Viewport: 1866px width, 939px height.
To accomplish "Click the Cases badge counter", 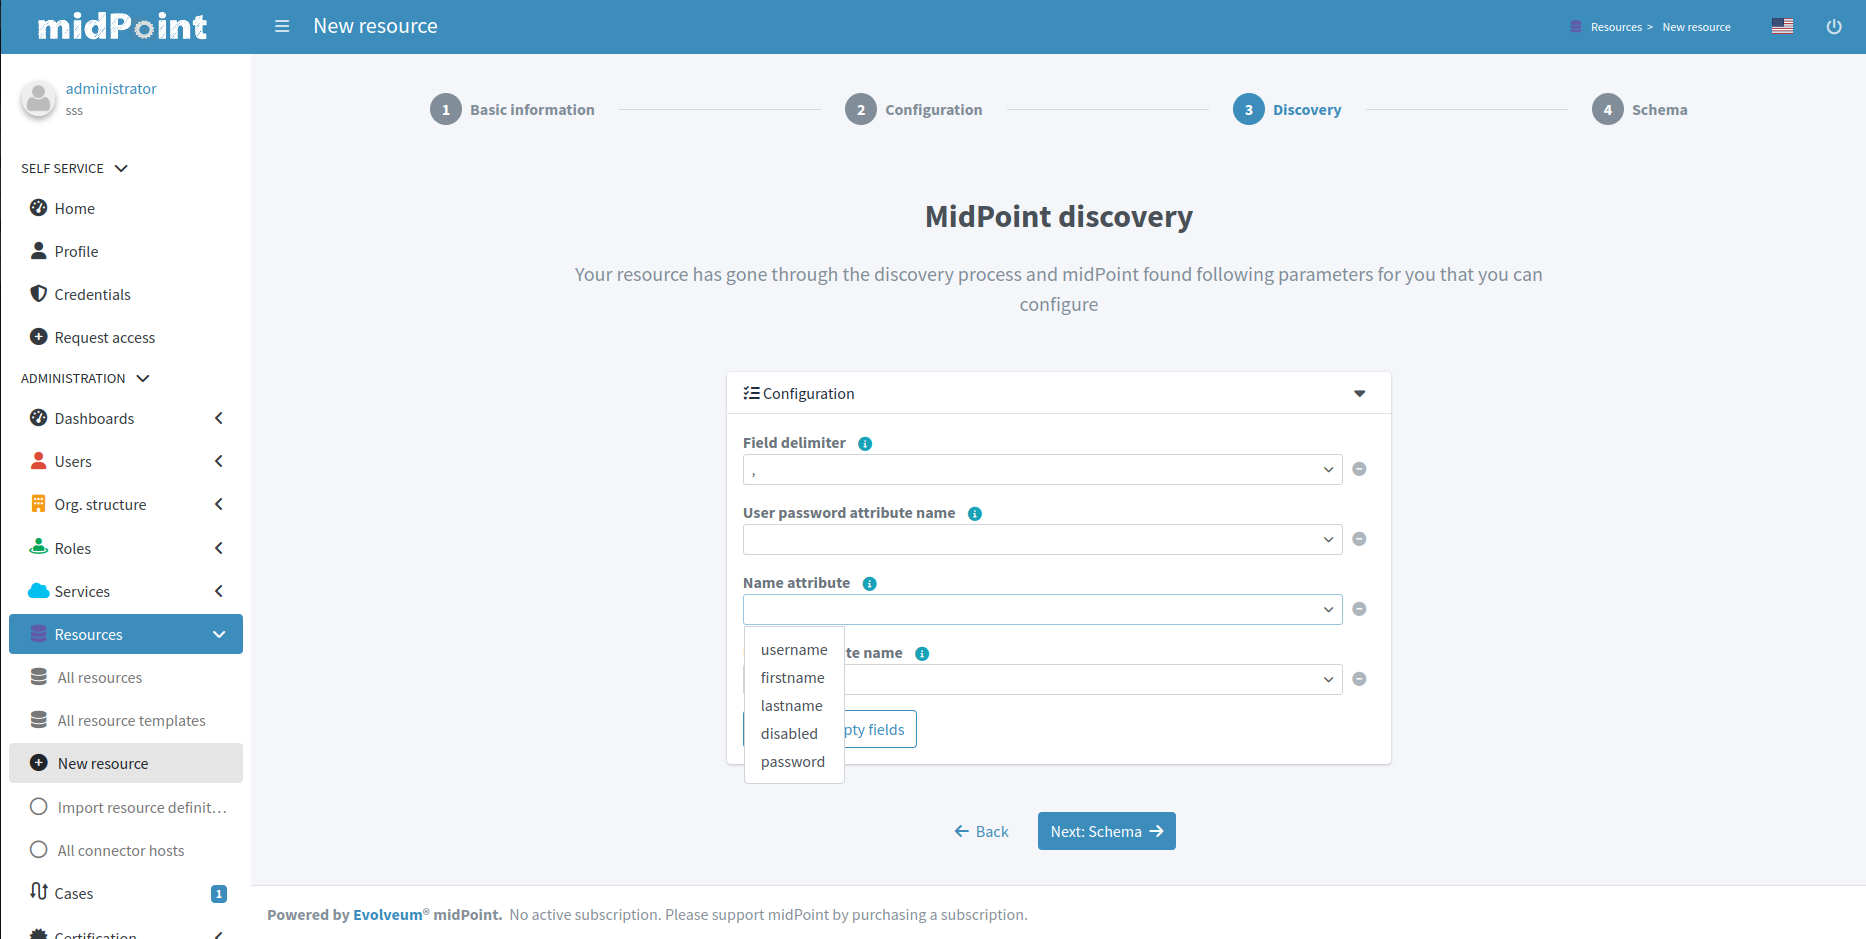I will (219, 894).
